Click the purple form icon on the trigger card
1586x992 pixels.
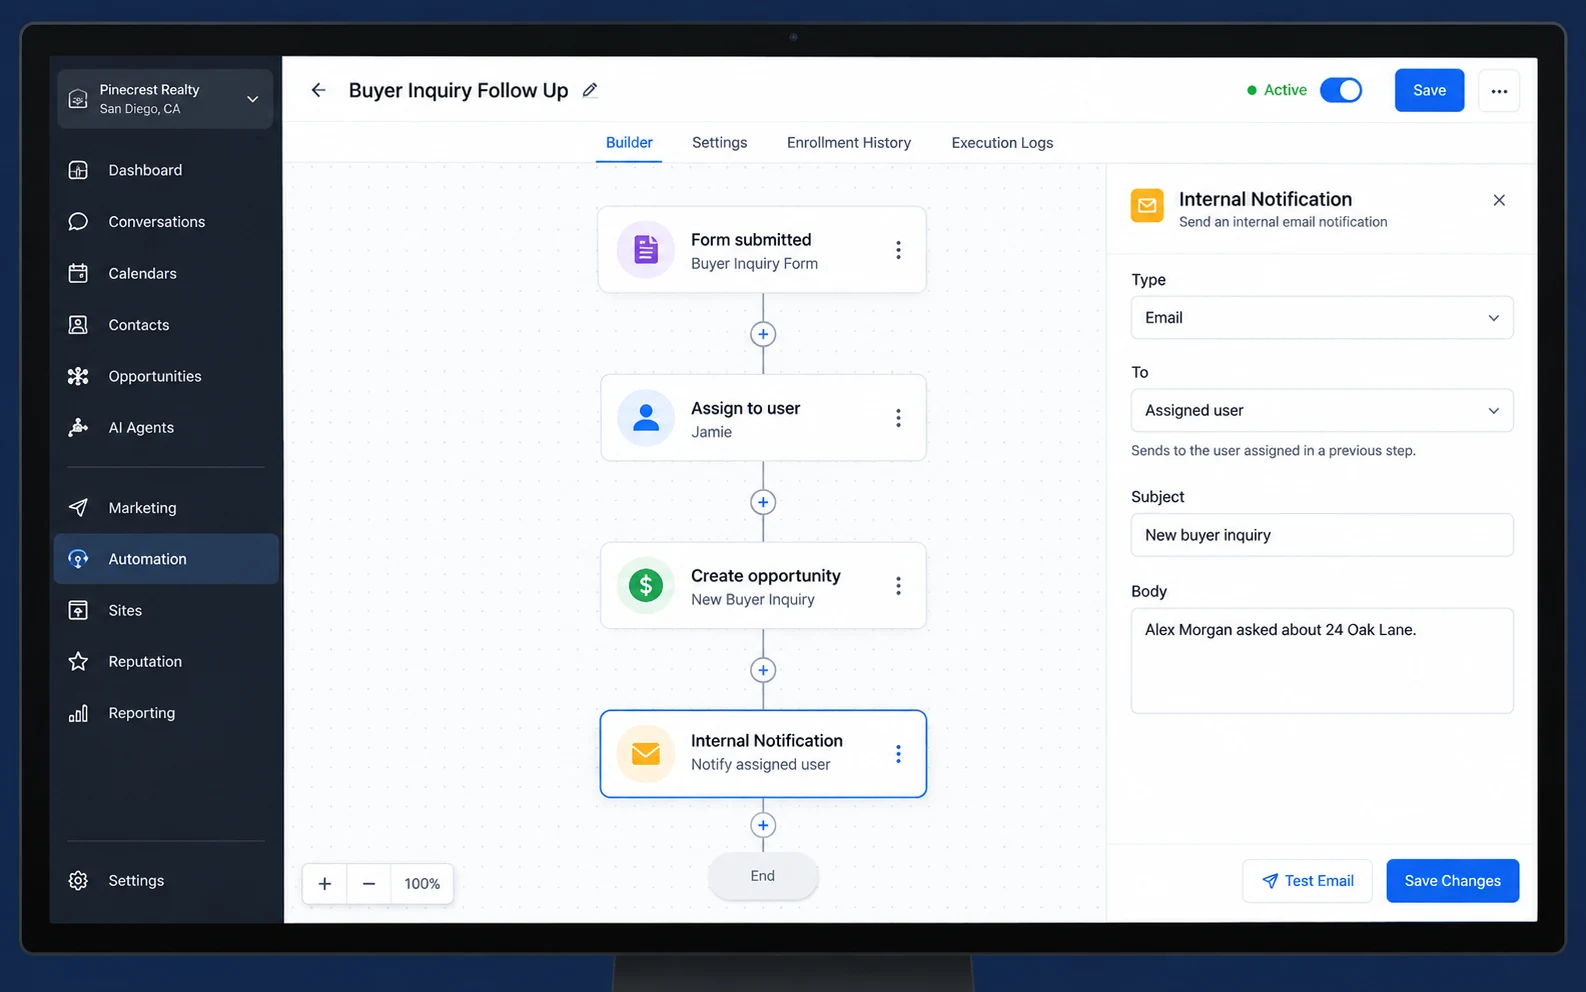pyautogui.click(x=646, y=250)
